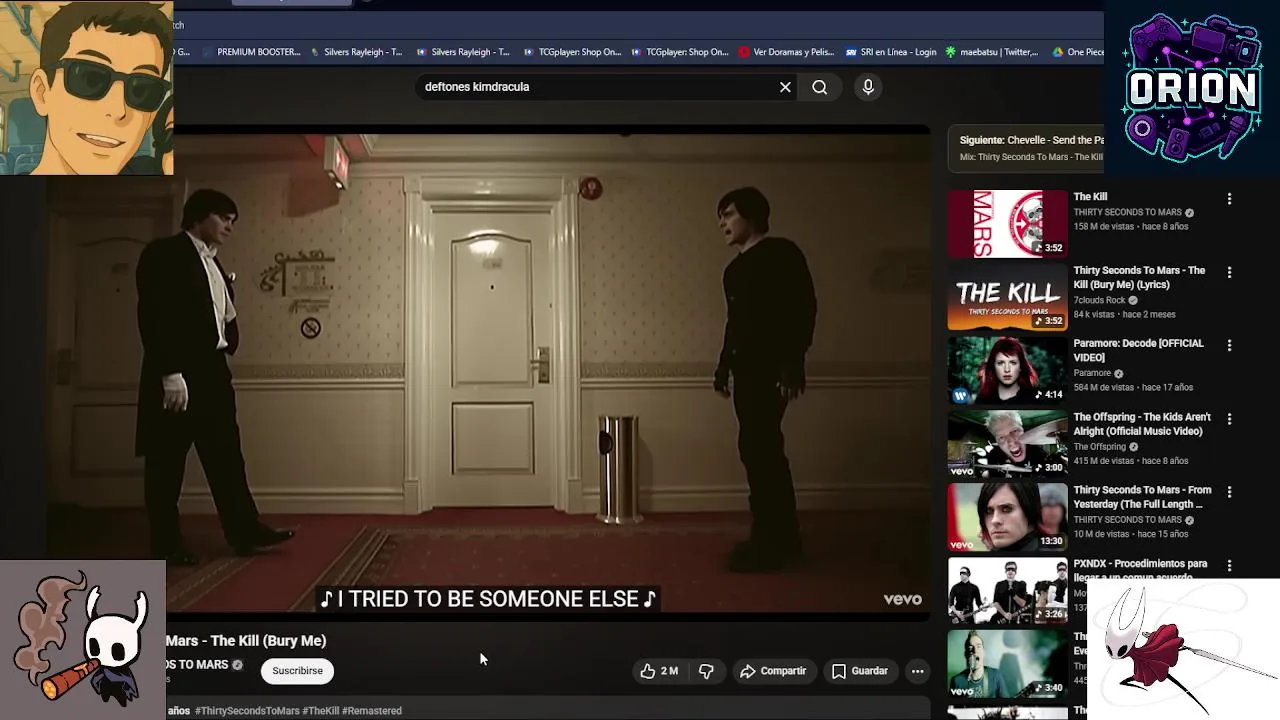Click '584 M de vistas · hace 17 años' text
Viewport: 1280px width, 720px height.
pos(1133,388)
